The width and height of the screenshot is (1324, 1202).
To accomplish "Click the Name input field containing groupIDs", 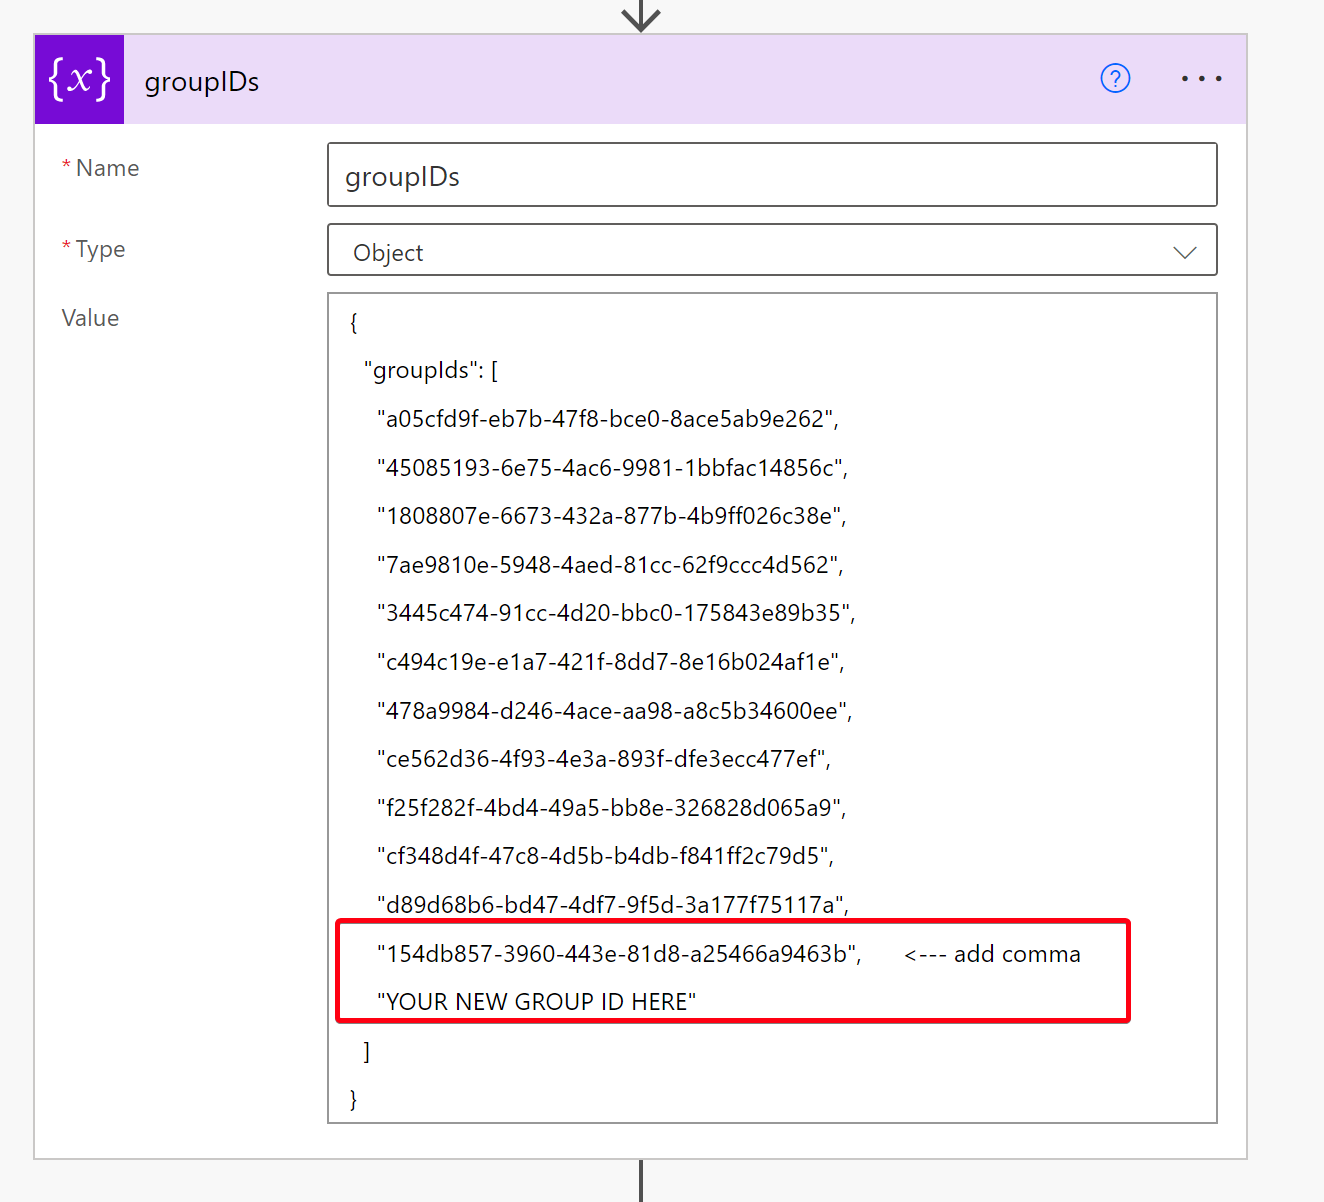I will point(772,175).
